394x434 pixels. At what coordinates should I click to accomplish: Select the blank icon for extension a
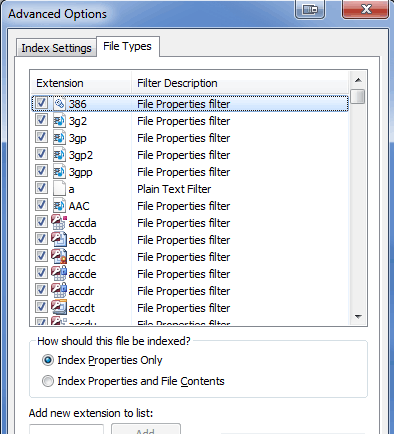click(x=59, y=189)
